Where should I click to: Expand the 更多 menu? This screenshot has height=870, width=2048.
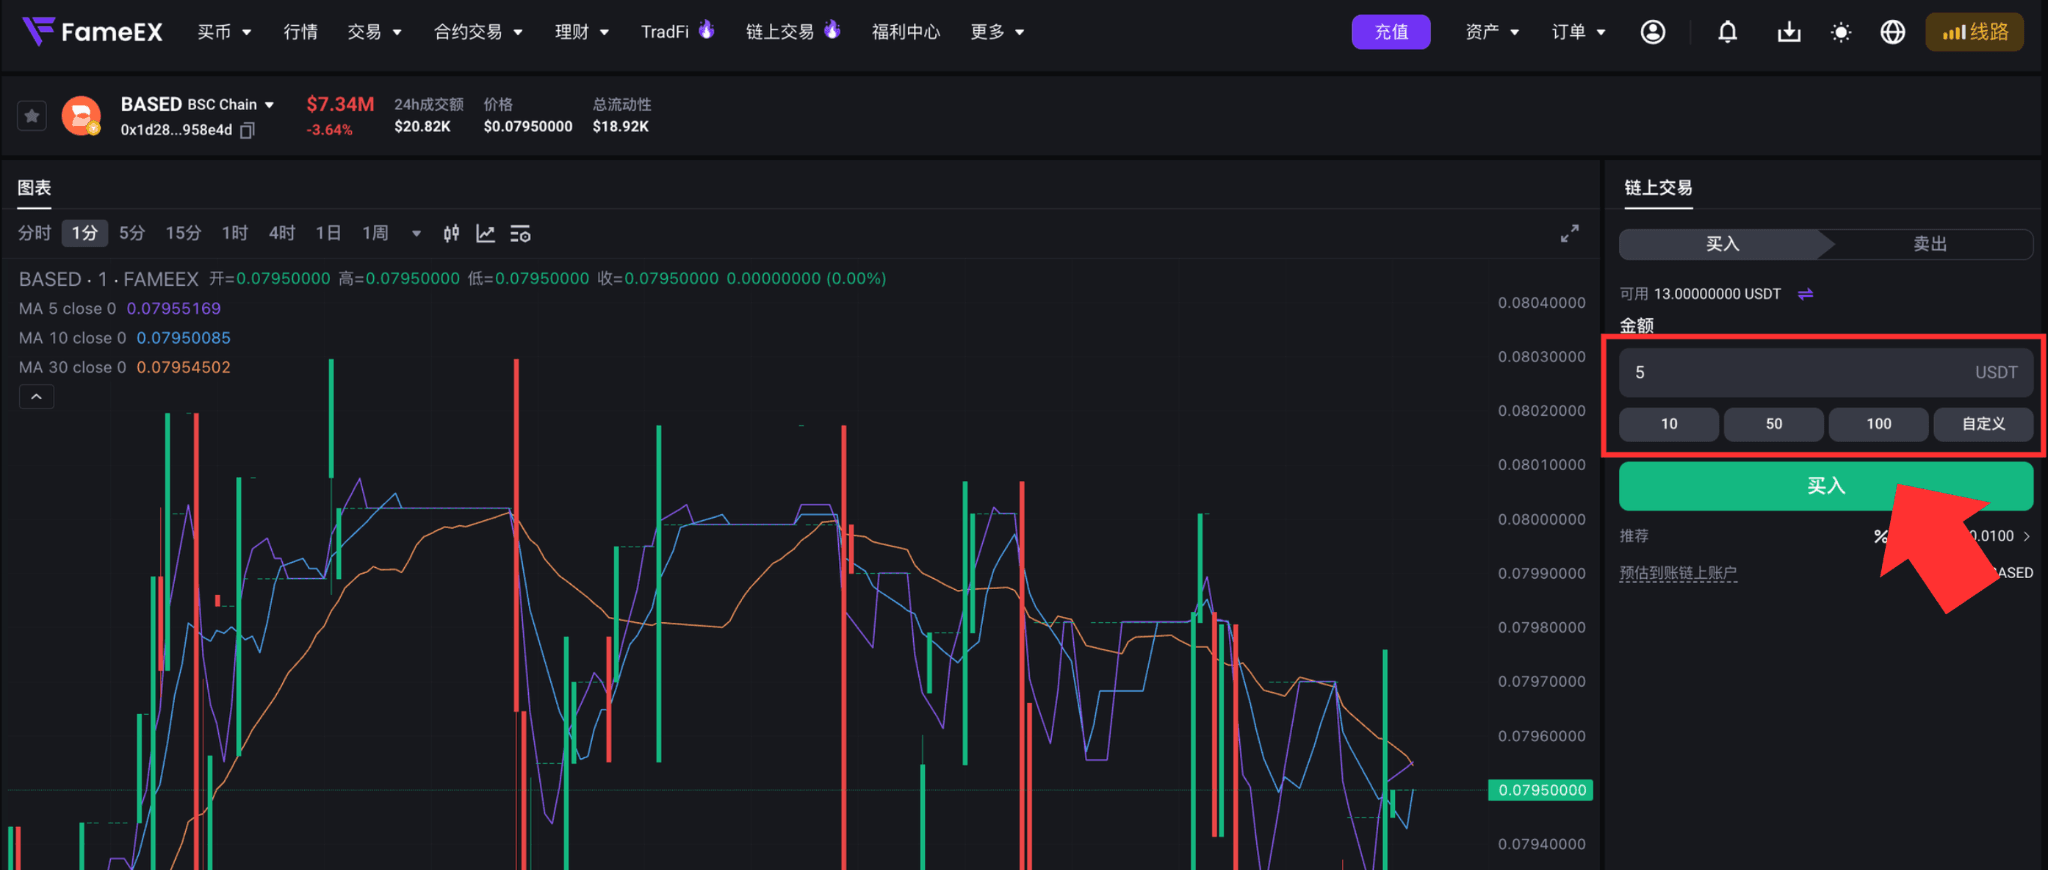997,32
